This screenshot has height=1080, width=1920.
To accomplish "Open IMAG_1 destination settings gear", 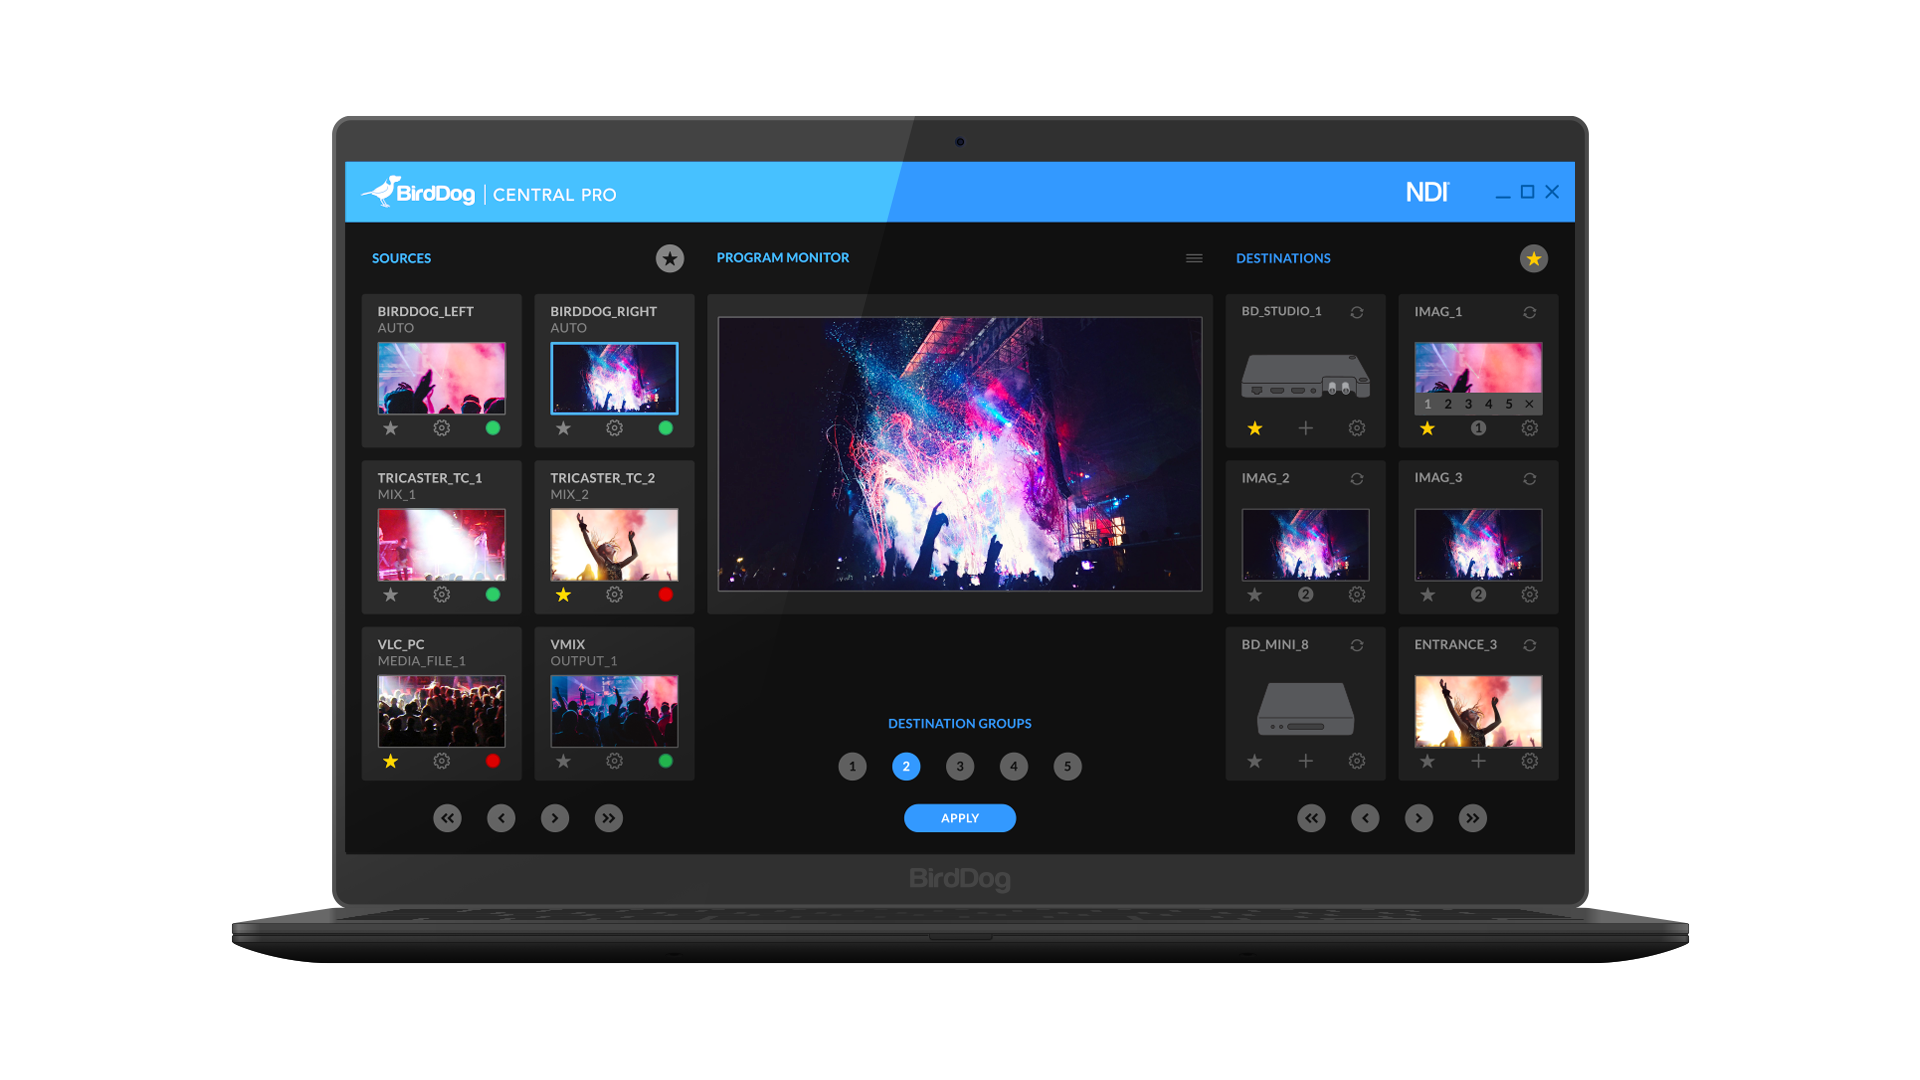I will tap(1530, 428).
